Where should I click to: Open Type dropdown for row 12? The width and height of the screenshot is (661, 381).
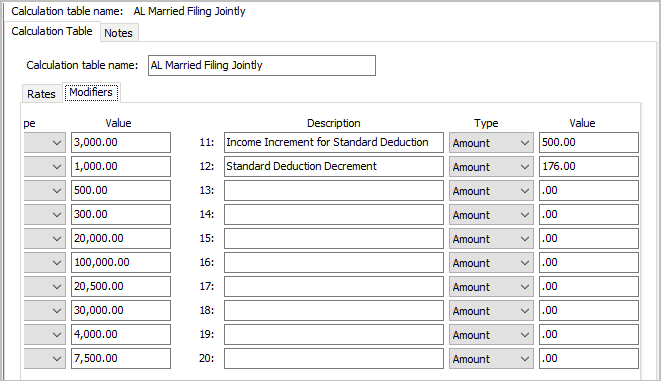click(491, 166)
